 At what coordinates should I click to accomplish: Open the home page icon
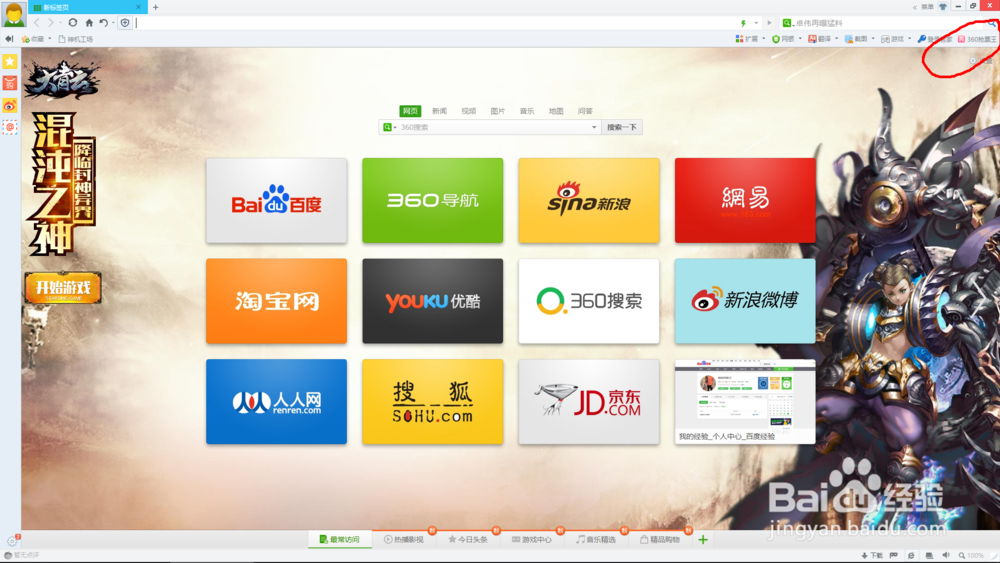tap(89, 23)
